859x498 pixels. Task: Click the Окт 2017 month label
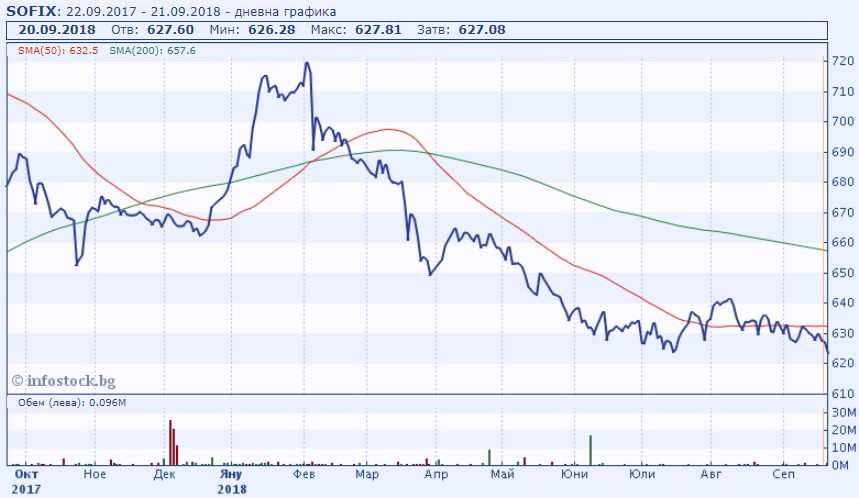pos(26,481)
